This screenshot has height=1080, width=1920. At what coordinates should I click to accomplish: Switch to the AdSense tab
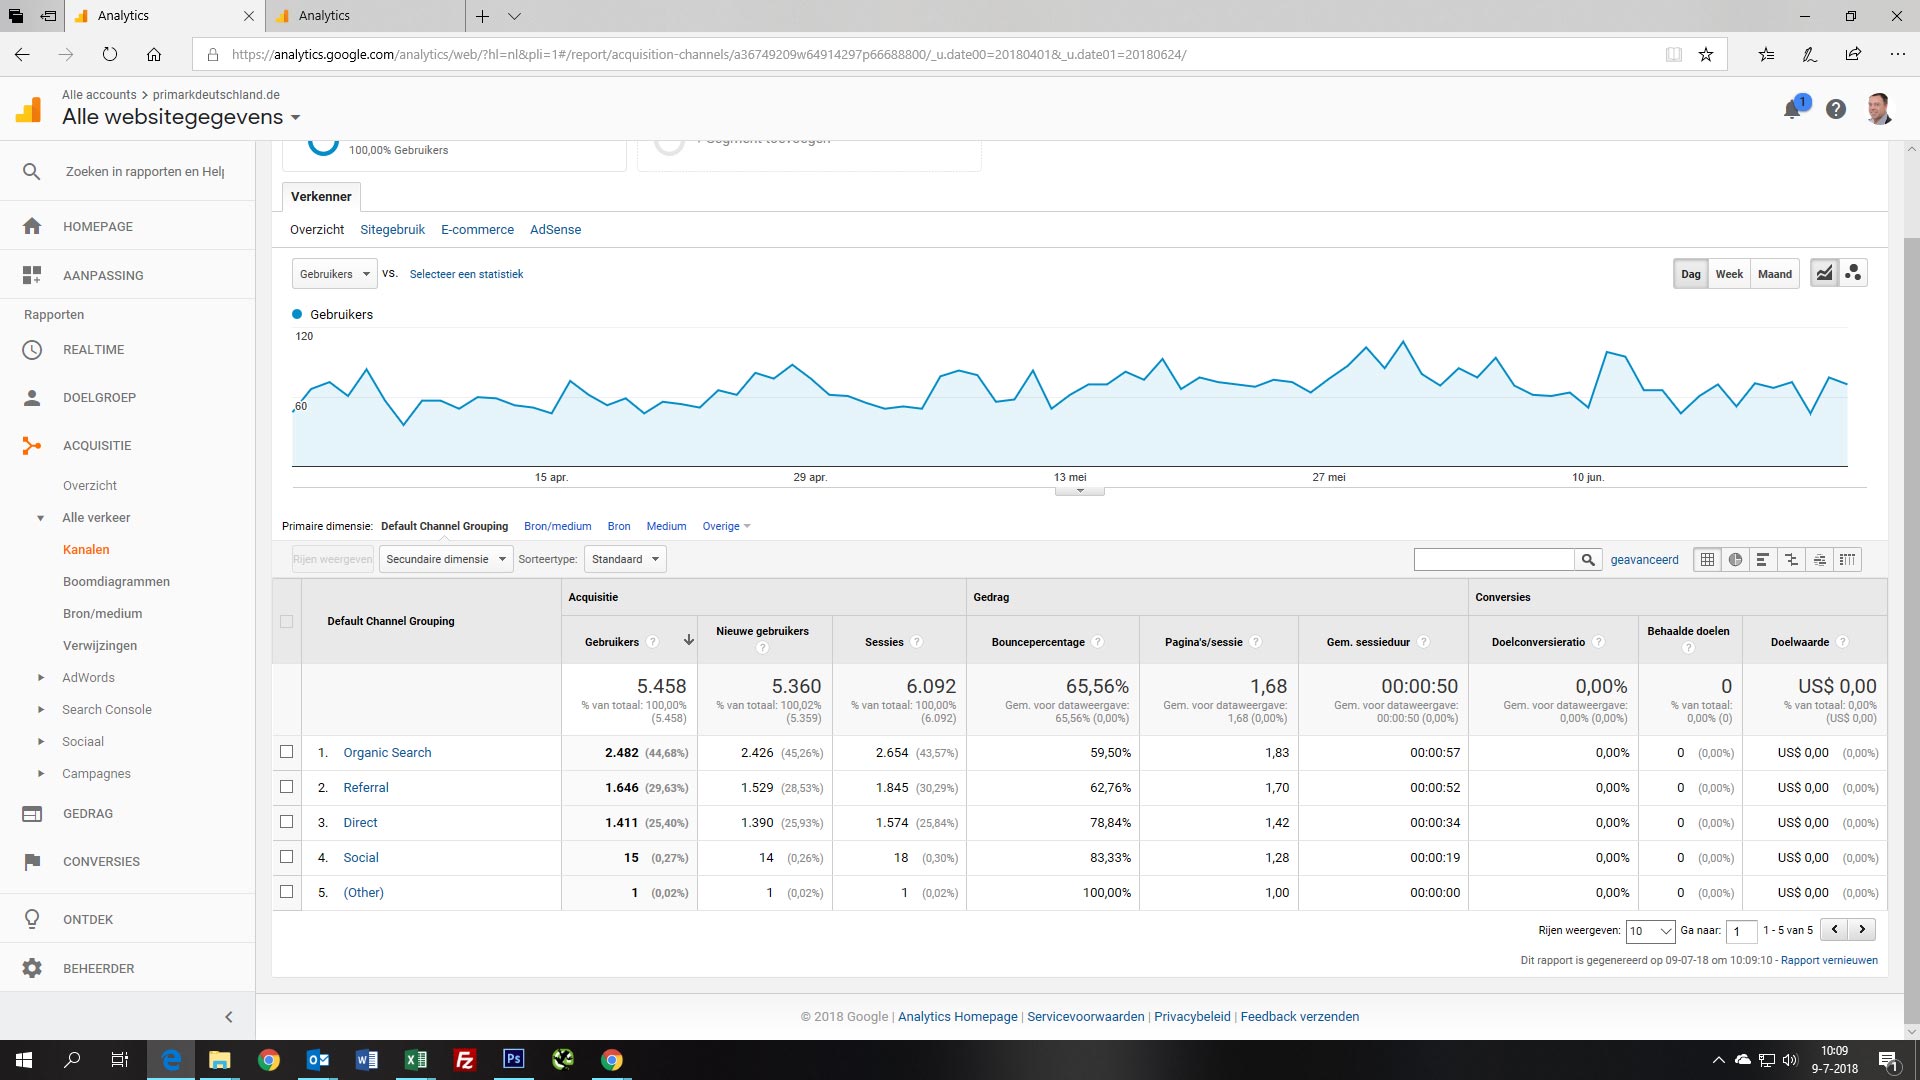click(555, 229)
